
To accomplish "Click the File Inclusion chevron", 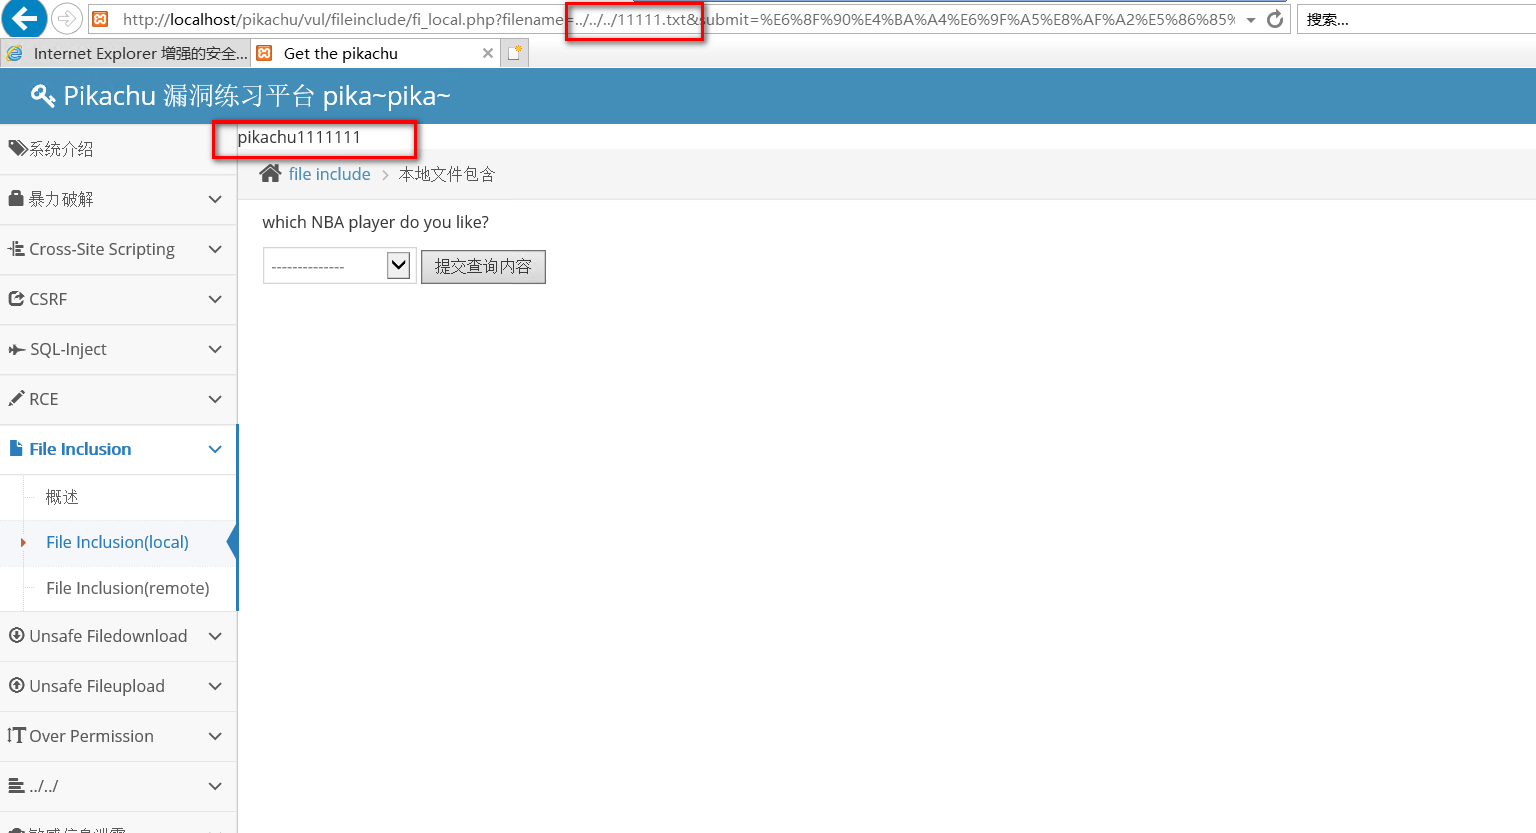I will click(x=215, y=449).
